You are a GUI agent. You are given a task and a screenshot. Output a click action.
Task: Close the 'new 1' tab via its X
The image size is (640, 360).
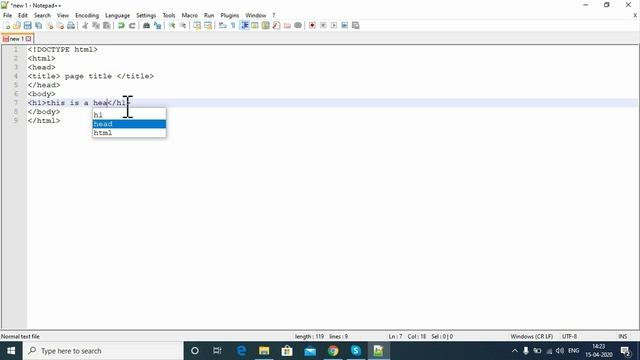[29, 39]
